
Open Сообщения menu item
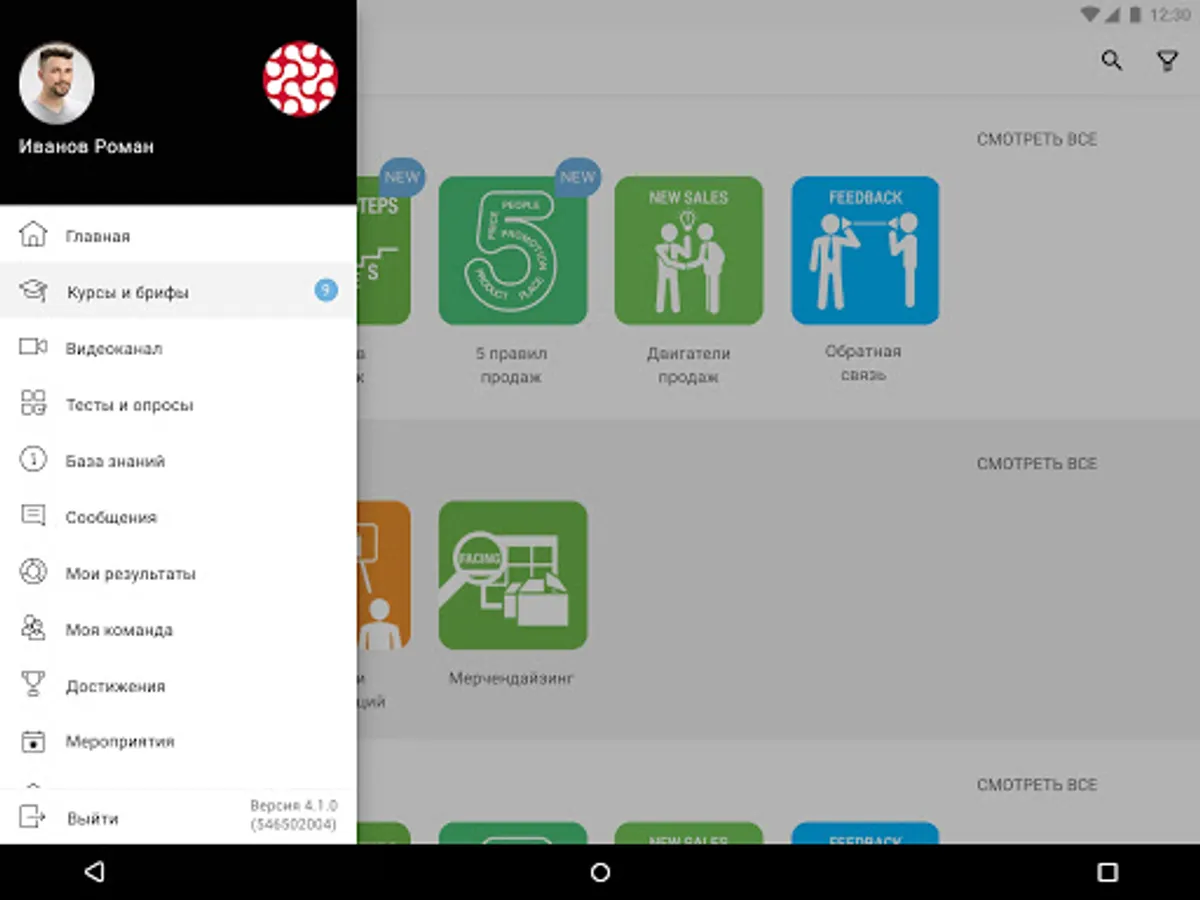pyautogui.click(x=178, y=517)
